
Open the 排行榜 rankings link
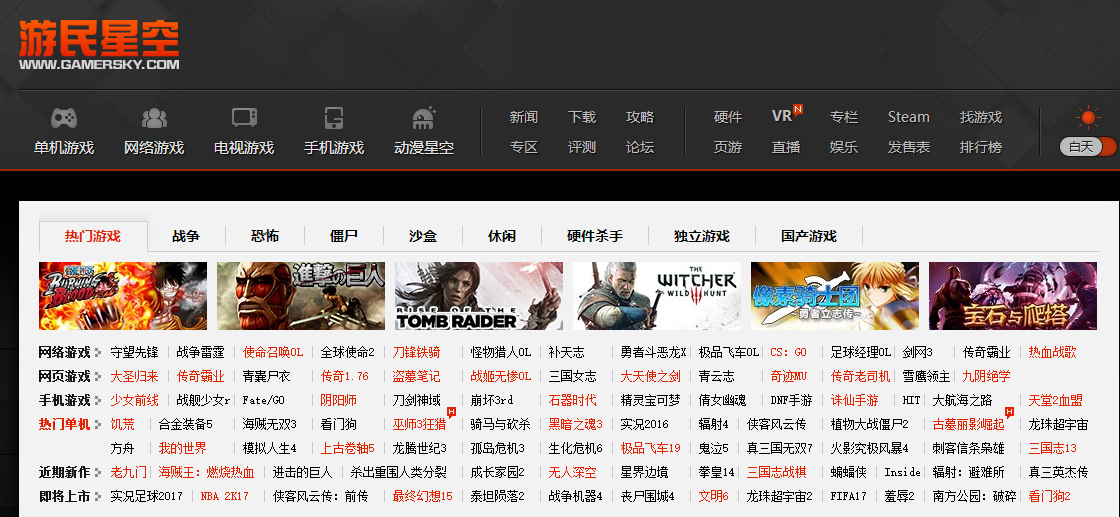981,147
